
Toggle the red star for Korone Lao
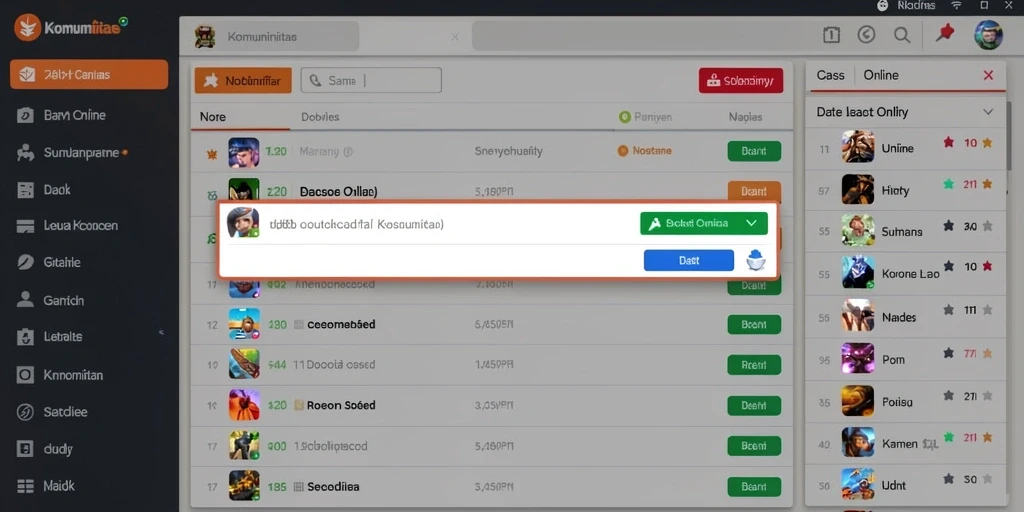point(987,266)
